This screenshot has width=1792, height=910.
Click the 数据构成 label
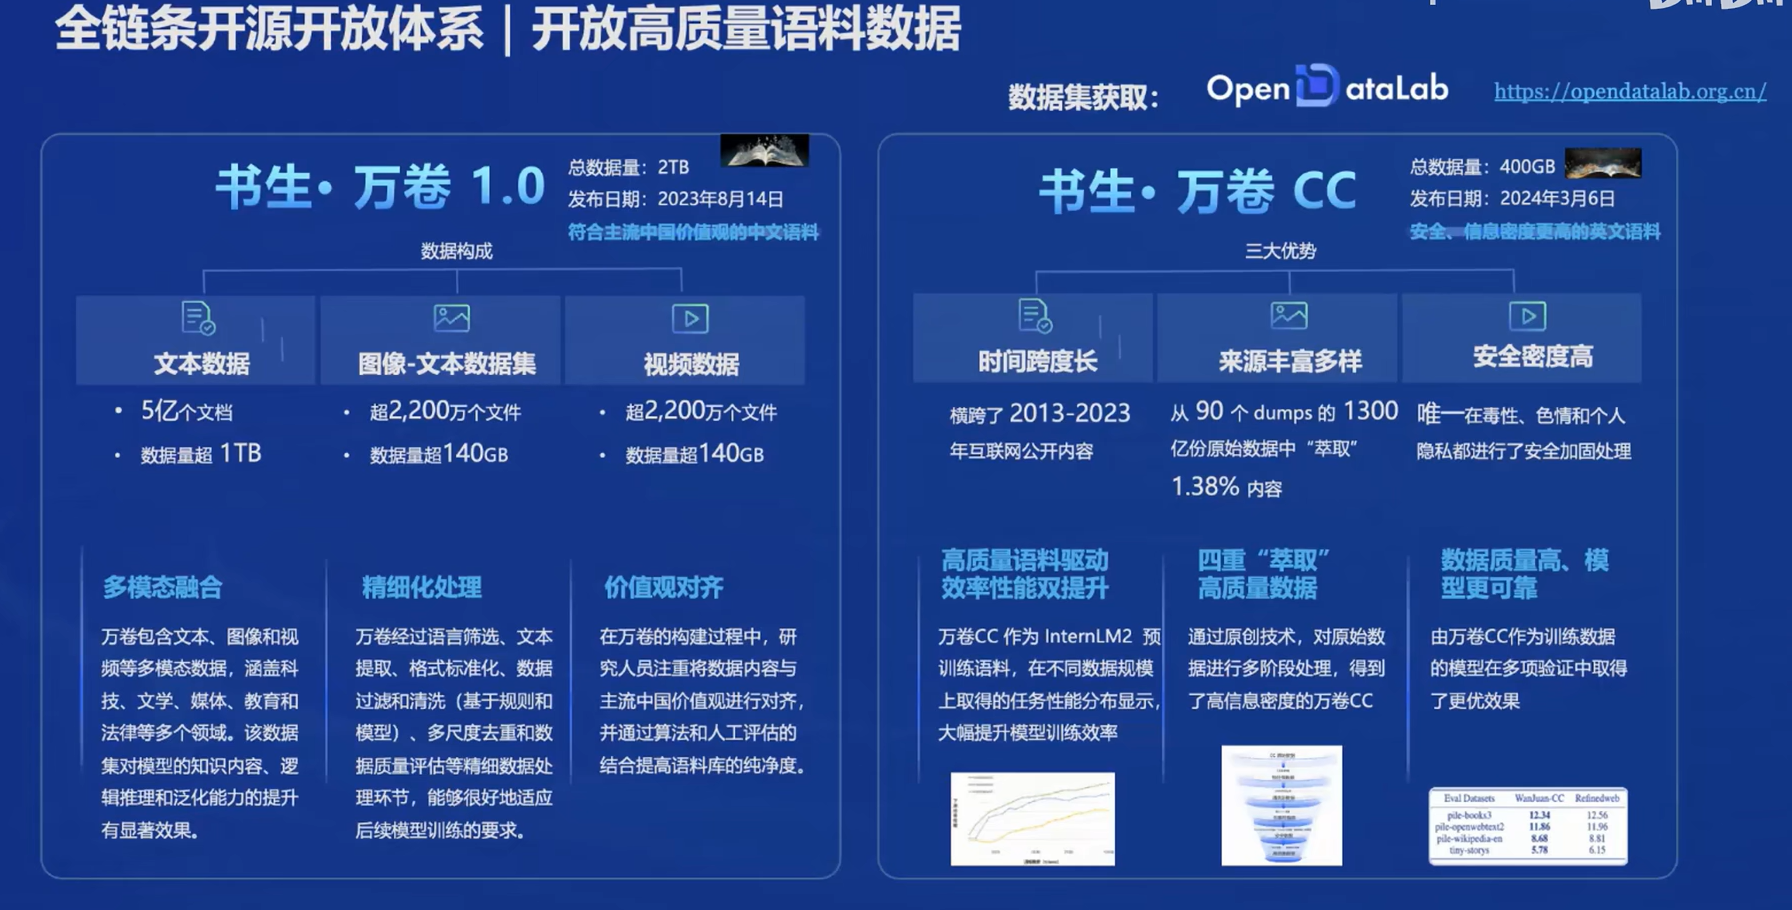tap(456, 251)
